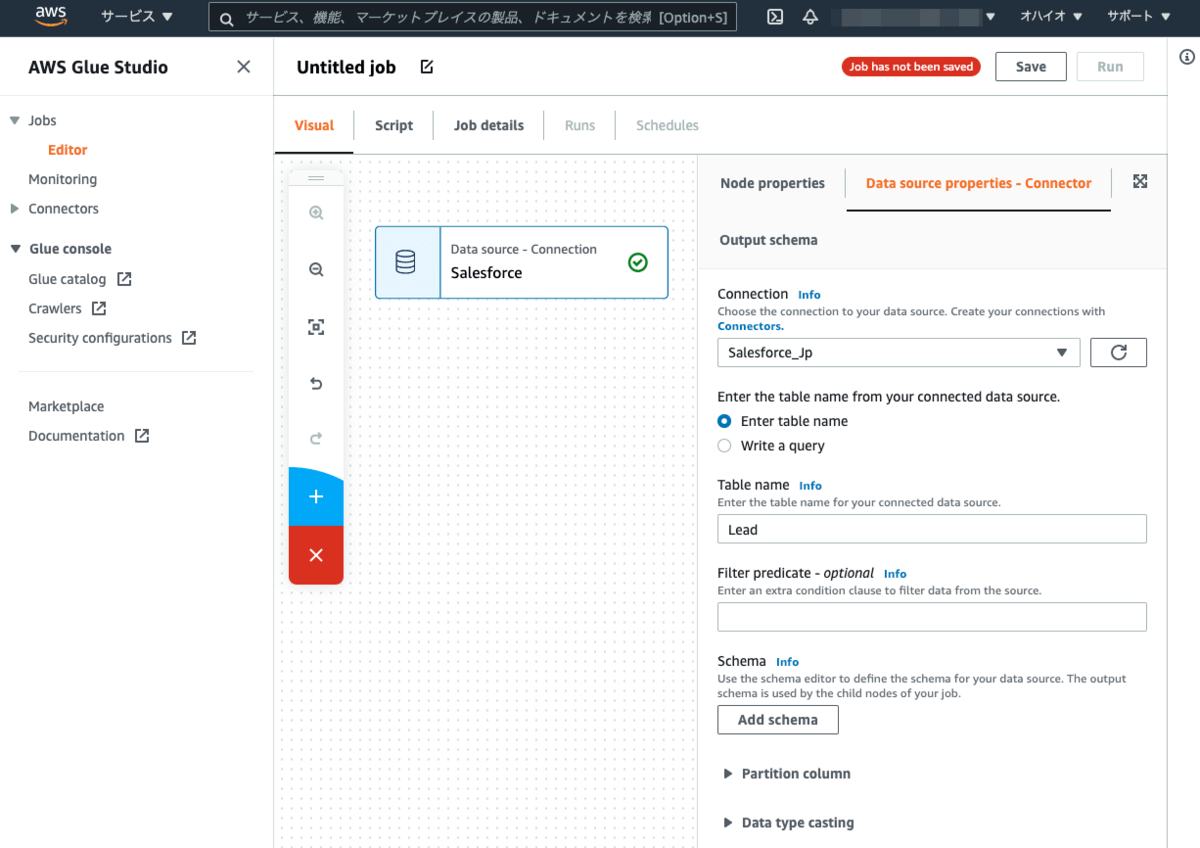Click the AWS services search box

coord(473,18)
